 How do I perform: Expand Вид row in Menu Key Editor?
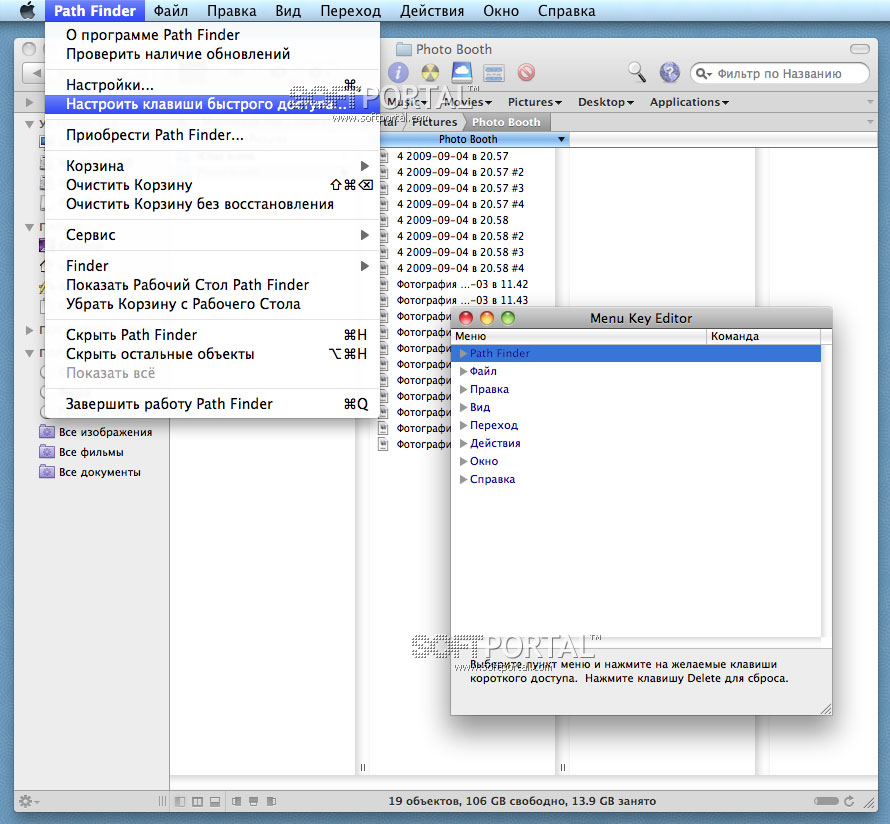click(x=463, y=407)
